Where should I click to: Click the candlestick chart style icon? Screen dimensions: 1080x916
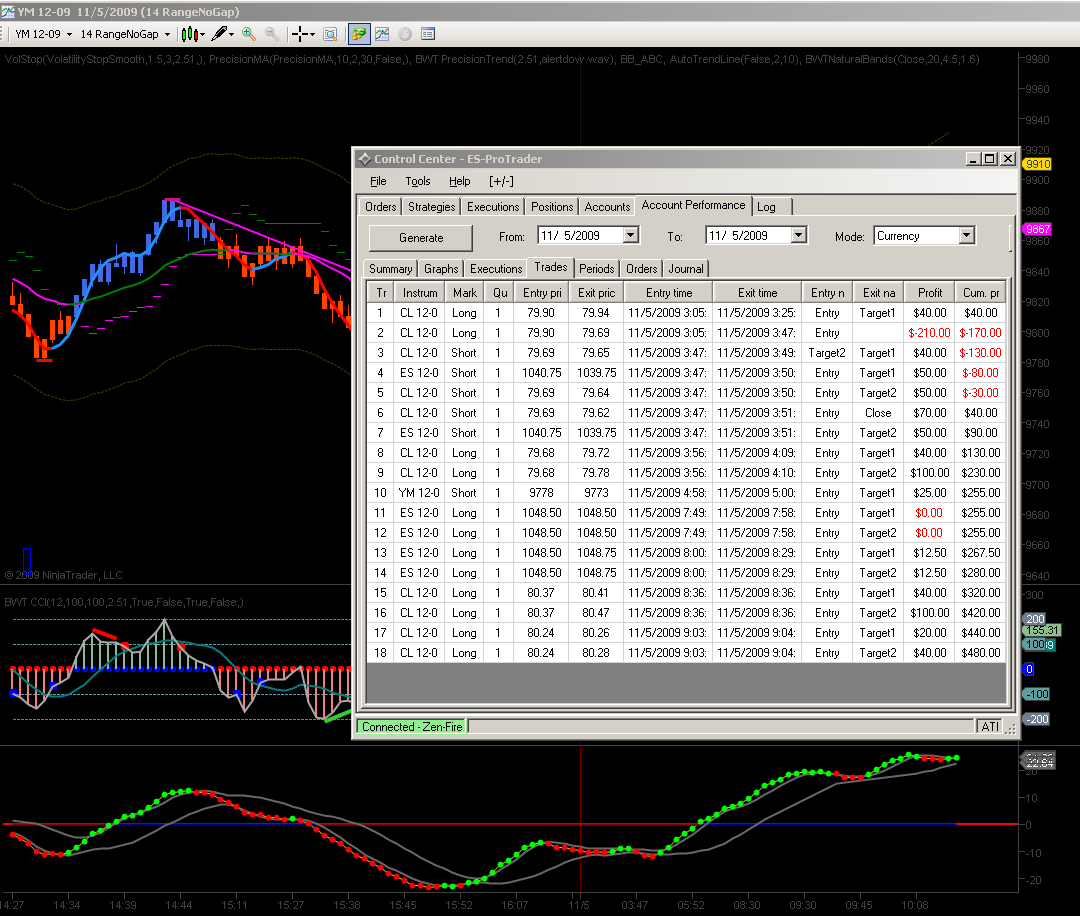point(189,34)
